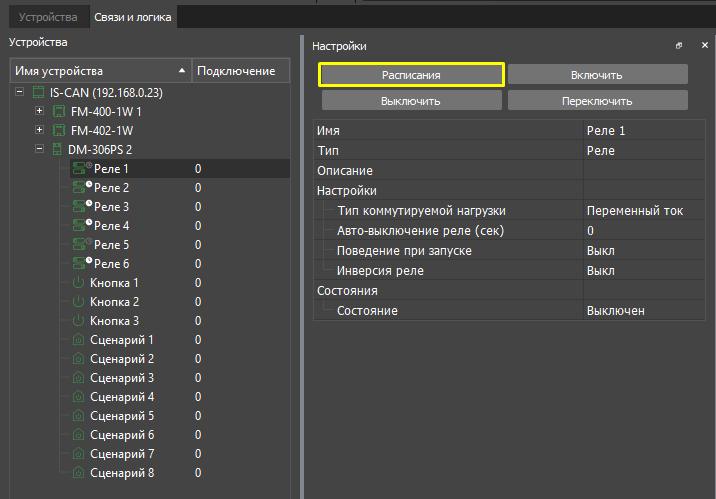The height and width of the screenshot is (499, 716).
Task: Select the Реле 4 relay icon
Action: (x=80, y=226)
